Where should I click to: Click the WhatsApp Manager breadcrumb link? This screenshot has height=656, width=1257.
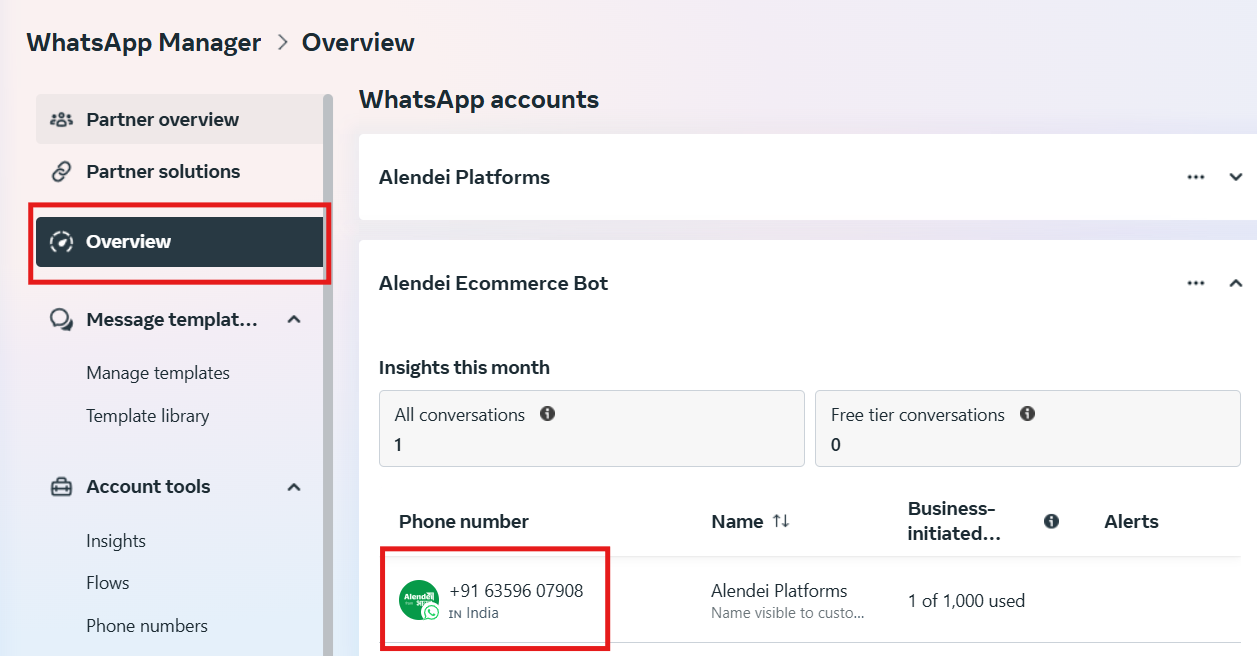(x=144, y=43)
